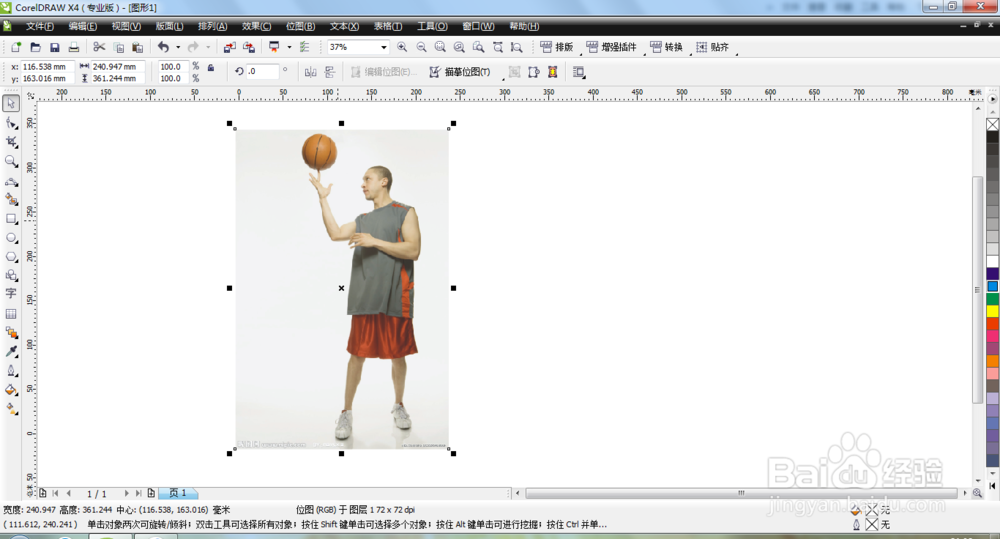Viewport: 1000px width, 539px height.
Task: Pick the white color swatch
Action: click(x=992, y=262)
